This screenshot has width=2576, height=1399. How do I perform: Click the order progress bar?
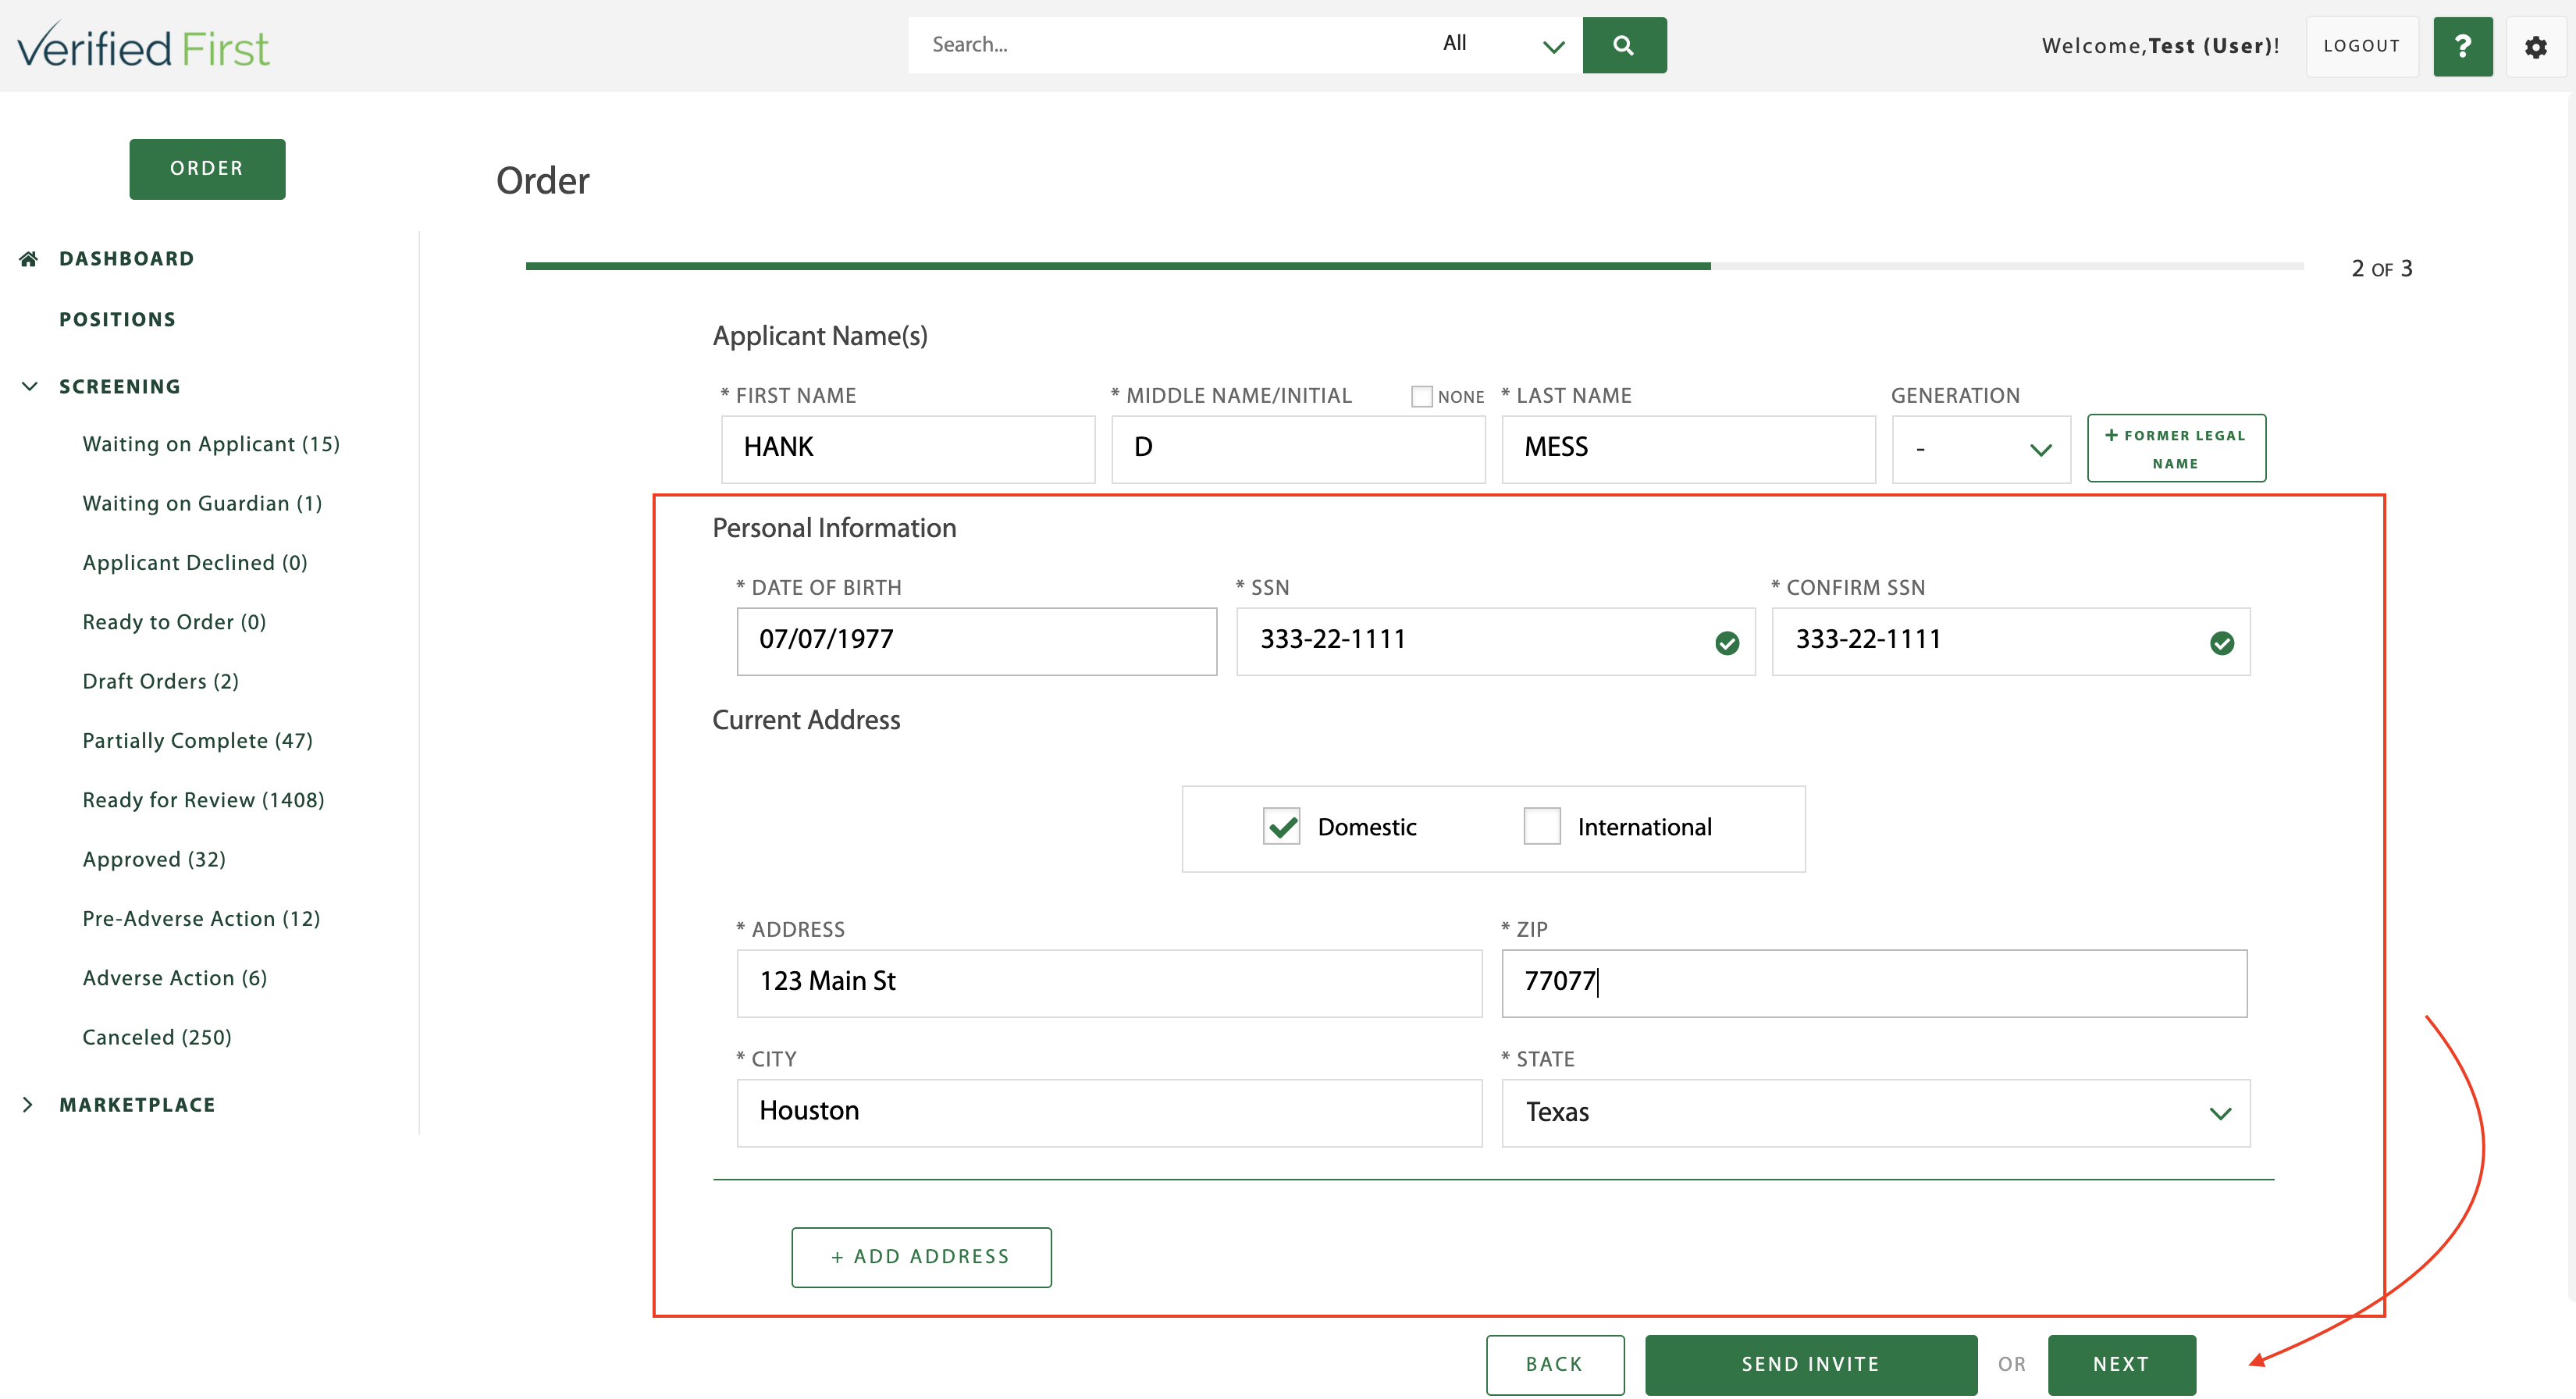[1414, 266]
